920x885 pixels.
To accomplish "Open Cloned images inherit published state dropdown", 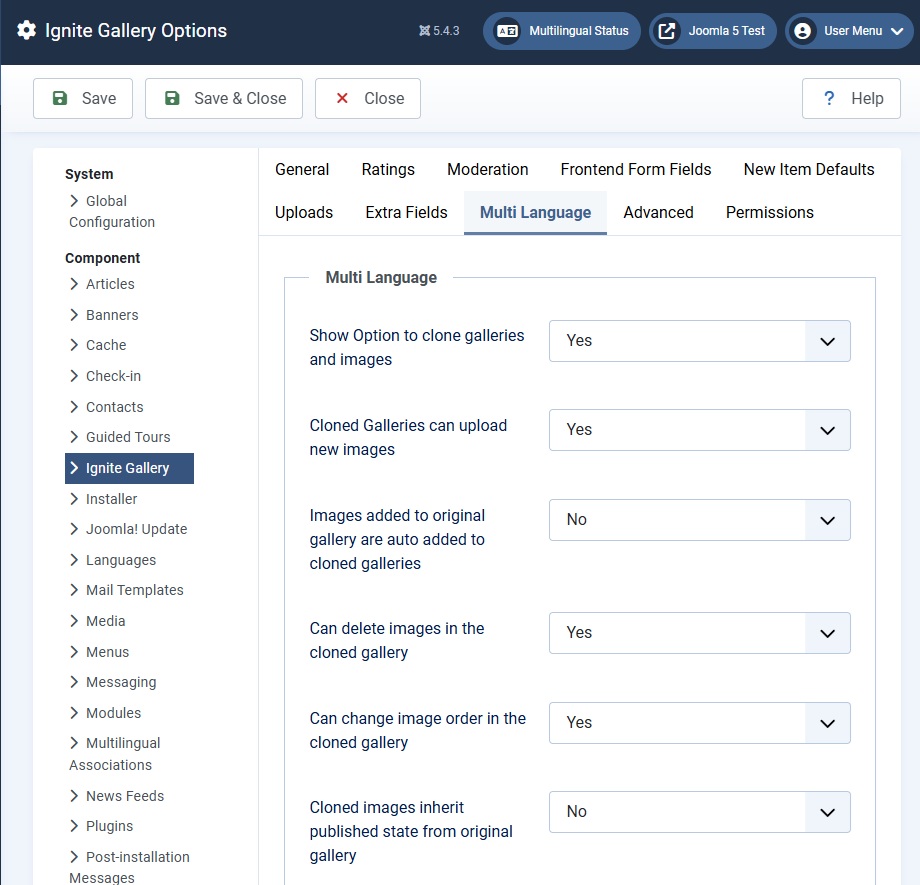I will (x=699, y=812).
